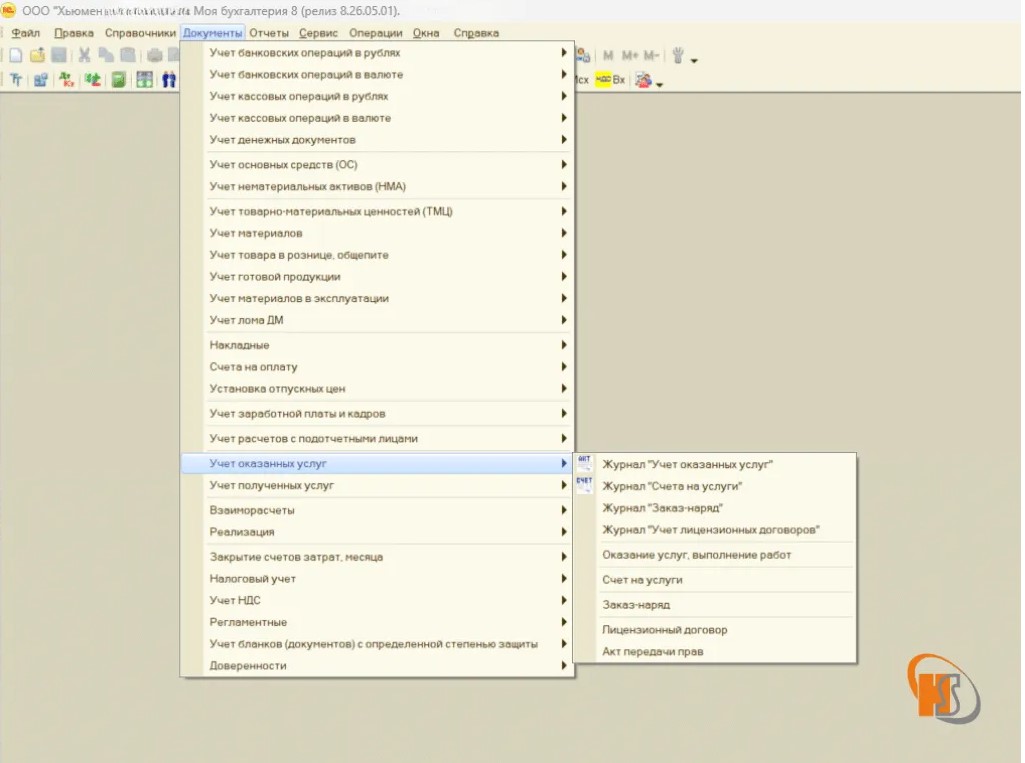Viewport: 1025px width, 763px height.
Task: Click the user with lock icon
Action: pyautogui.click(x=583, y=56)
